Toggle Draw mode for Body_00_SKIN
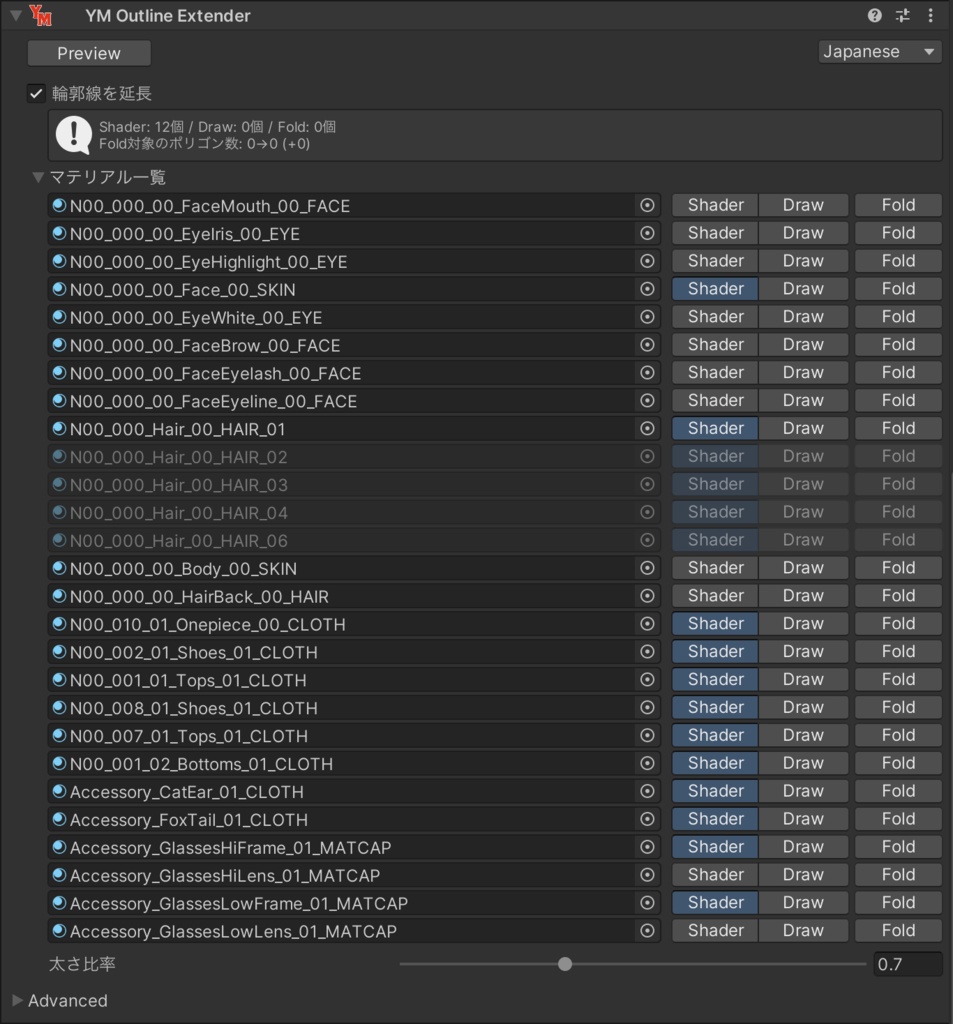 coord(803,568)
